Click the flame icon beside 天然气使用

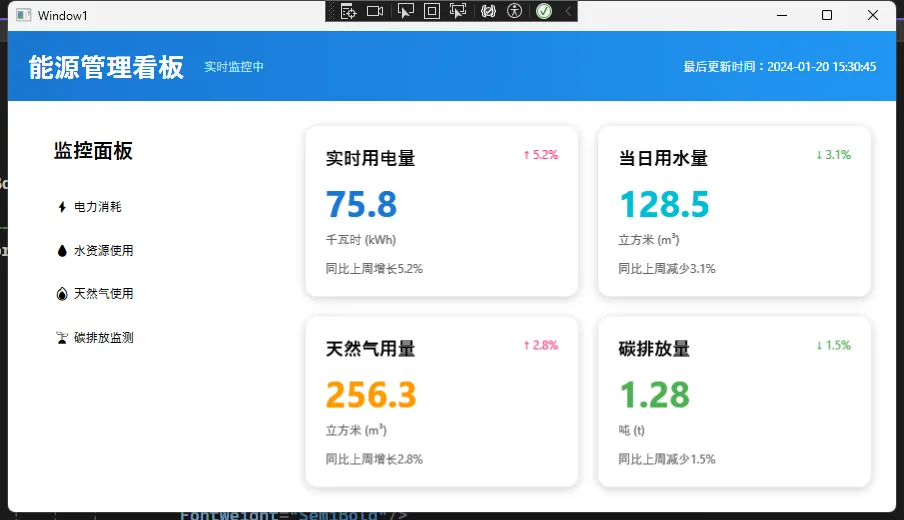(62, 294)
